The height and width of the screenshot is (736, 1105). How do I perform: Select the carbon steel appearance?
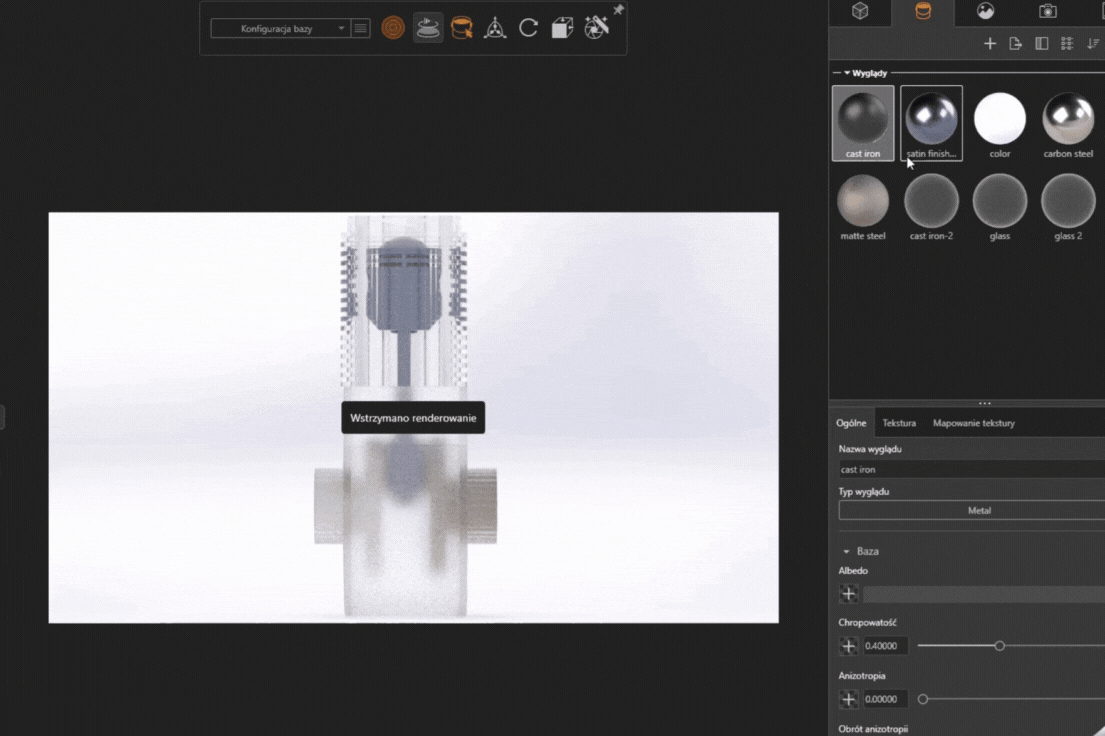tap(1068, 123)
